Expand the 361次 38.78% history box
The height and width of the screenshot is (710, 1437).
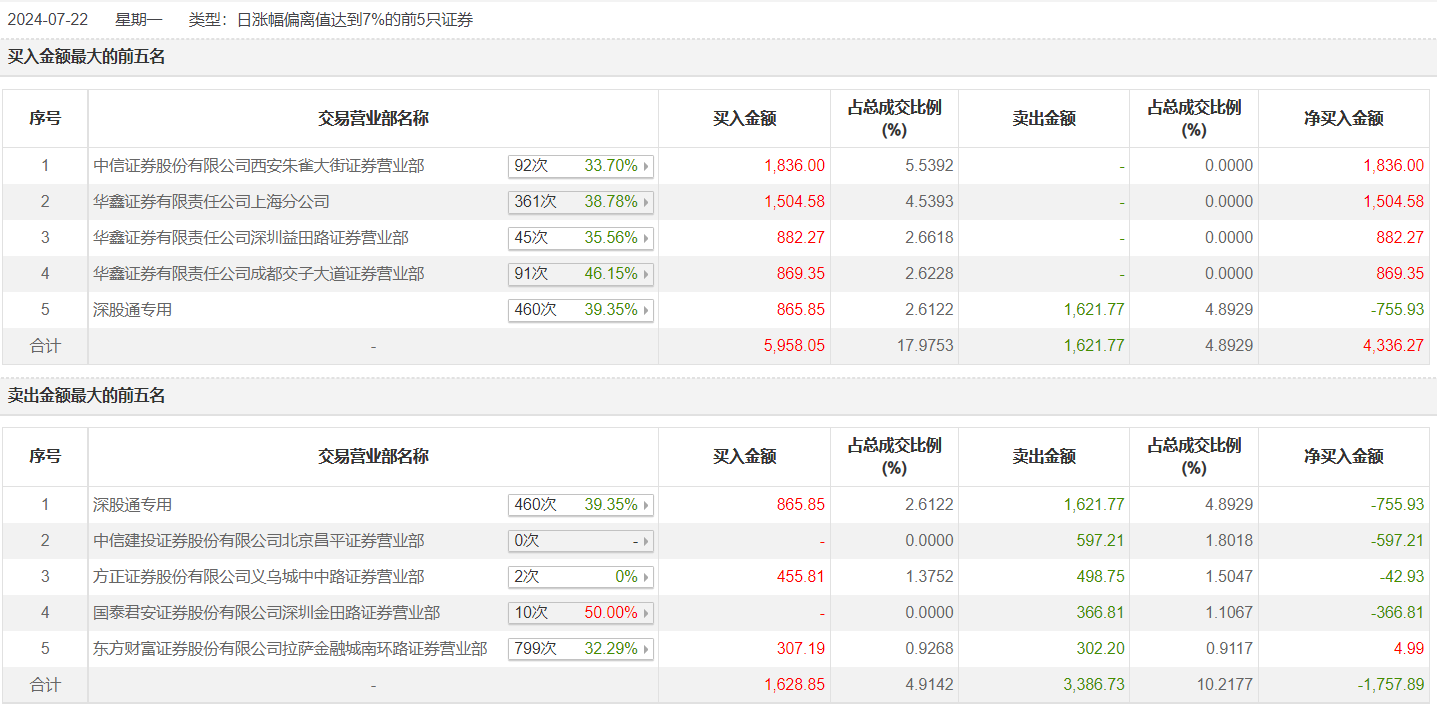(x=581, y=202)
